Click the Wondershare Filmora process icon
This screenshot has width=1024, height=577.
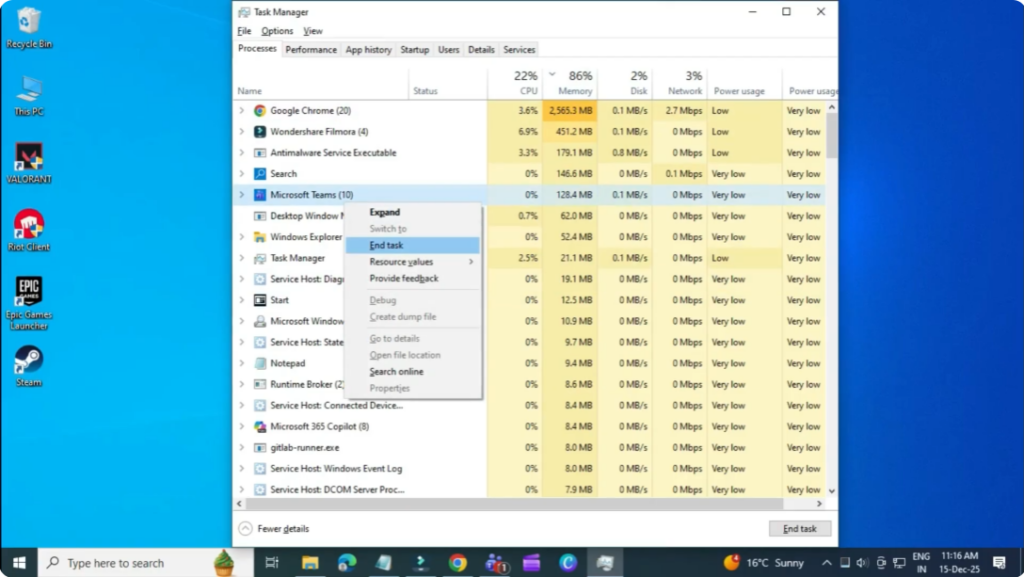point(259,131)
